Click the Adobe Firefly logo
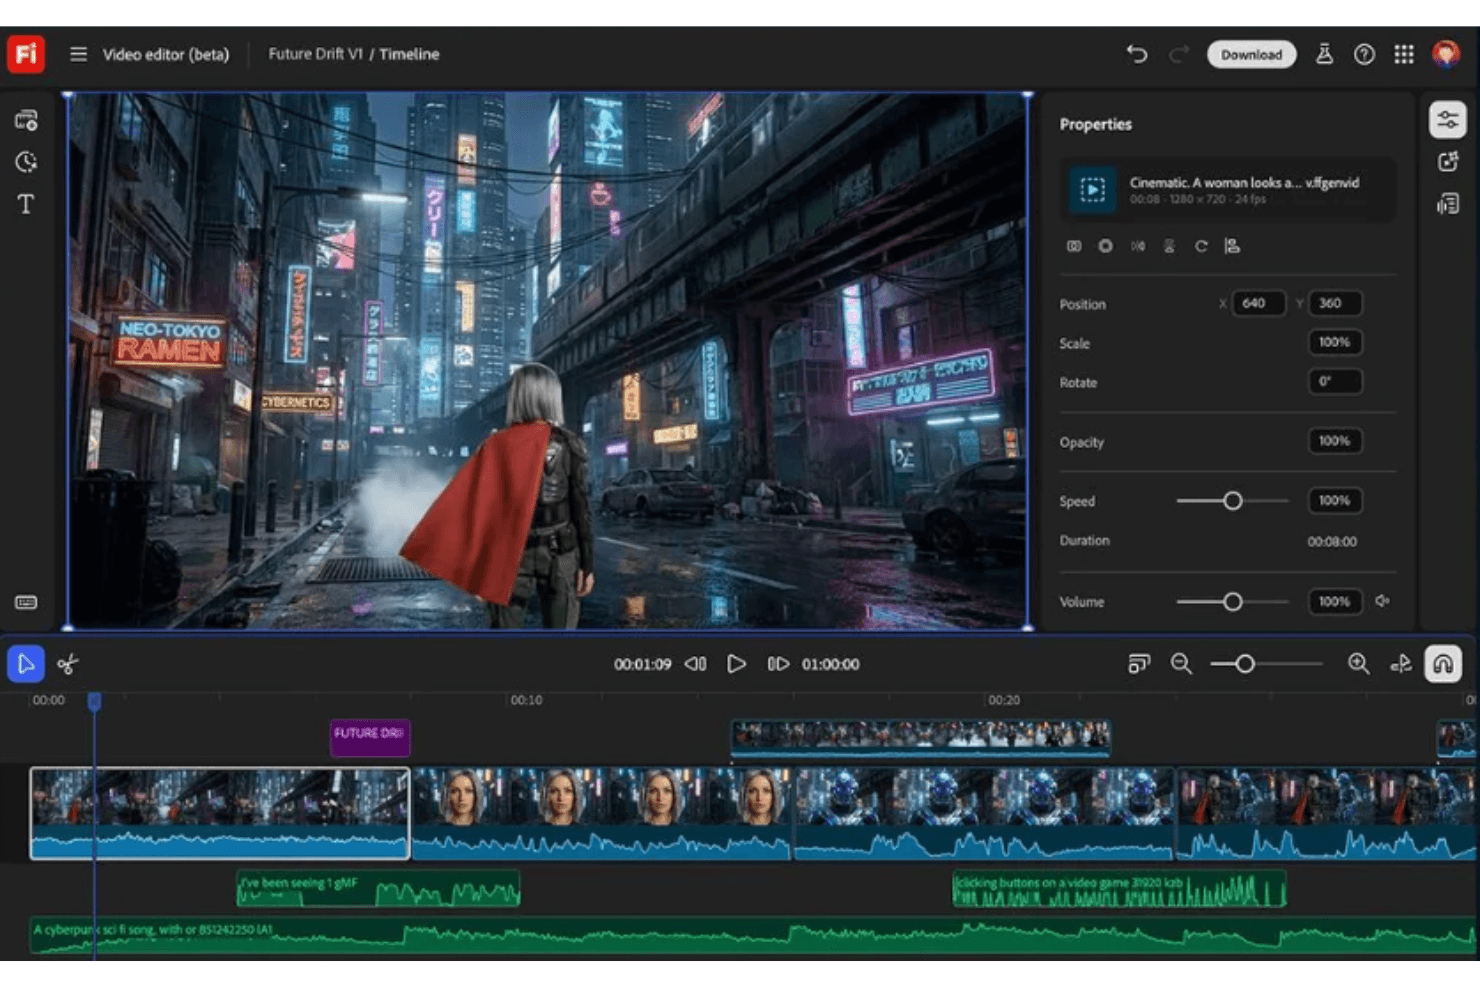 click(x=26, y=54)
